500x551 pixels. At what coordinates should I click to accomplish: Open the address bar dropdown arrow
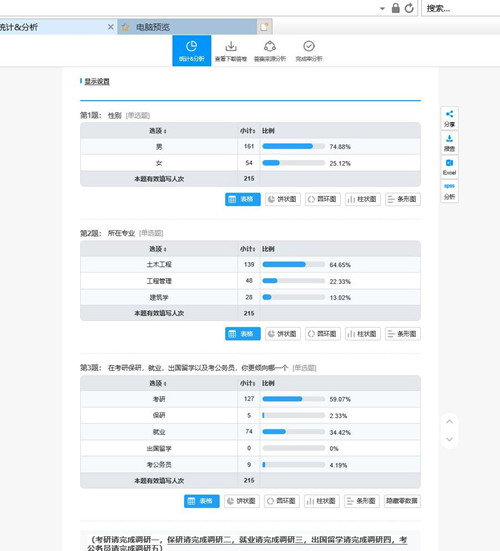382,8
